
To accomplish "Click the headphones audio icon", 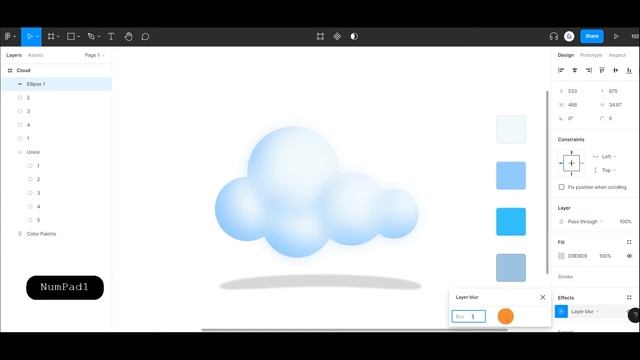I will coord(553,36).
